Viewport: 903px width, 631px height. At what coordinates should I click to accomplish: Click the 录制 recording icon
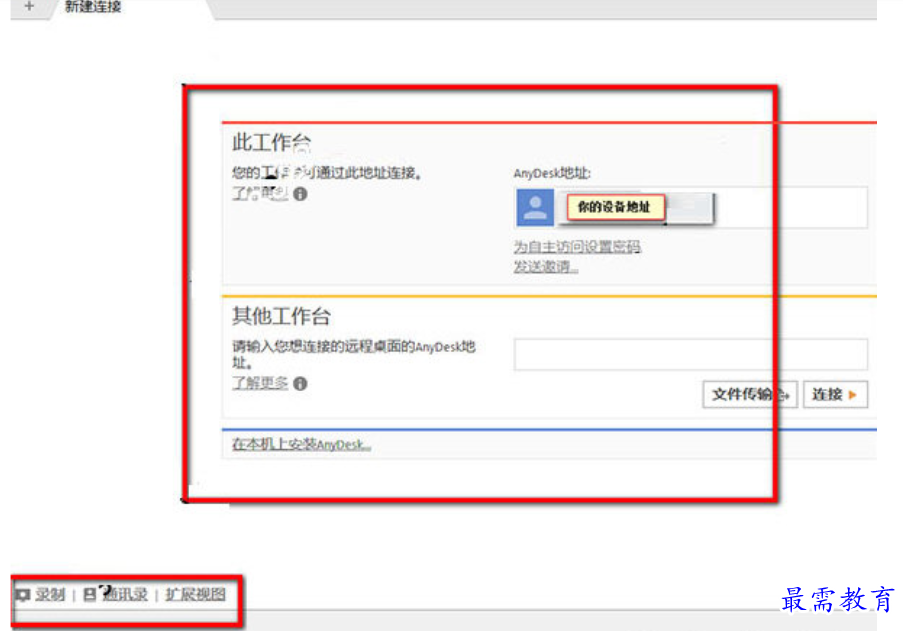(x=23, y=595)
